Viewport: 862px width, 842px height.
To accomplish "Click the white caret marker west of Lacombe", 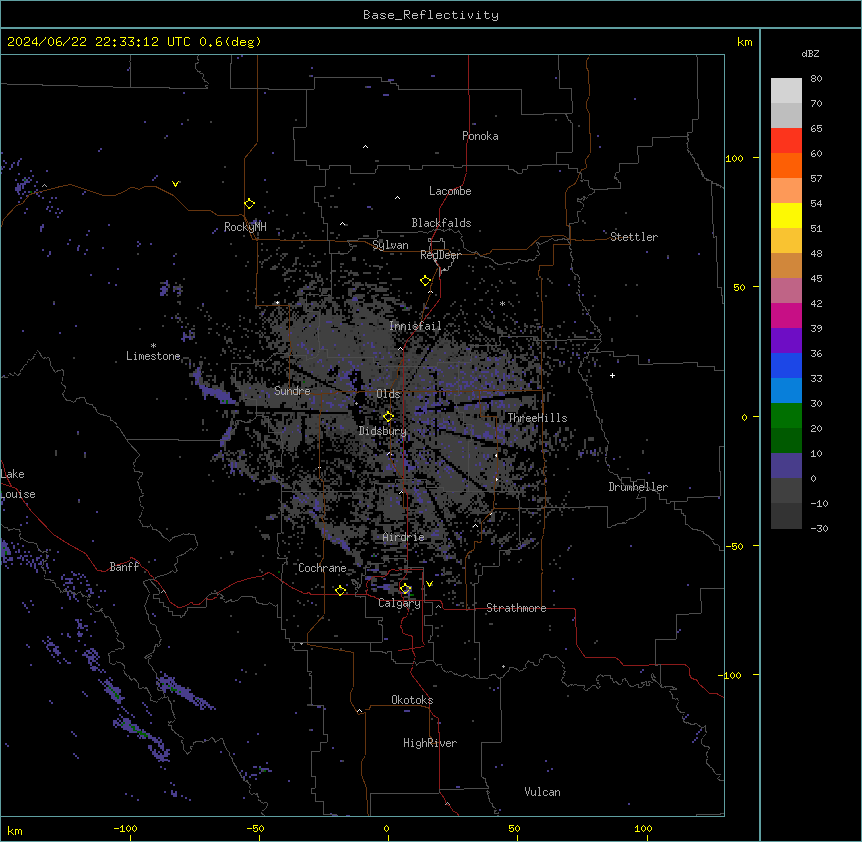I will 397,197.
